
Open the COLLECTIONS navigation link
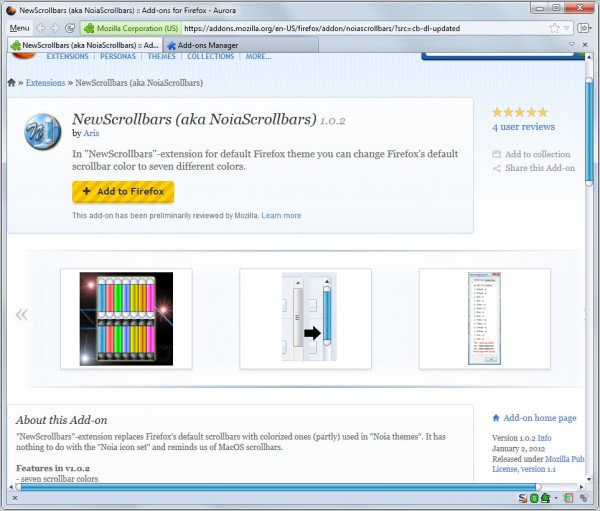click(210, 56)
